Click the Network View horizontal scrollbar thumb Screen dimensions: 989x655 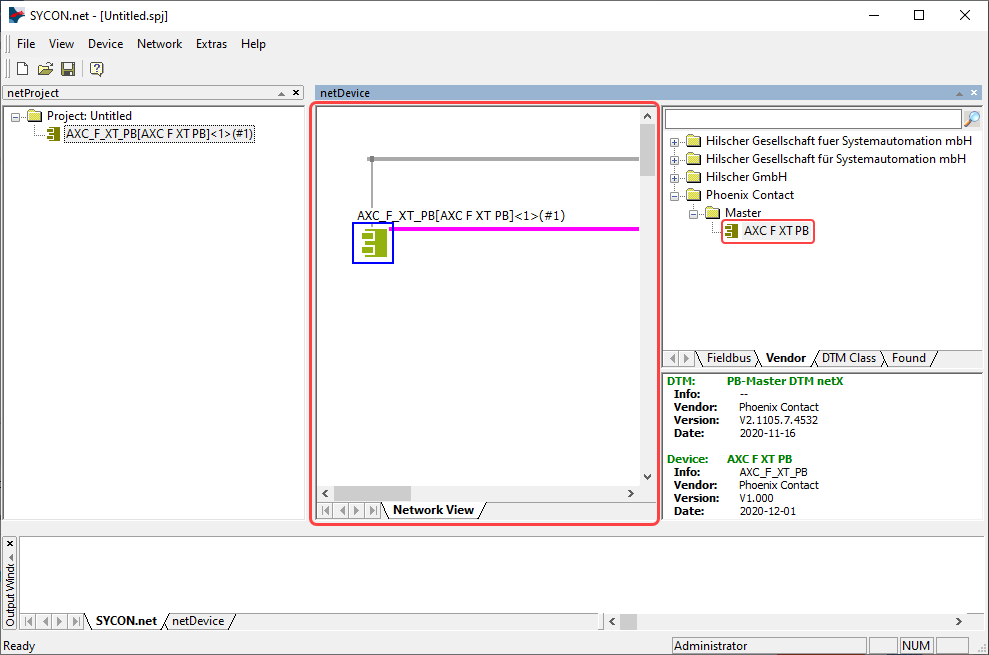pyautogui.click(x=372, y=493)
